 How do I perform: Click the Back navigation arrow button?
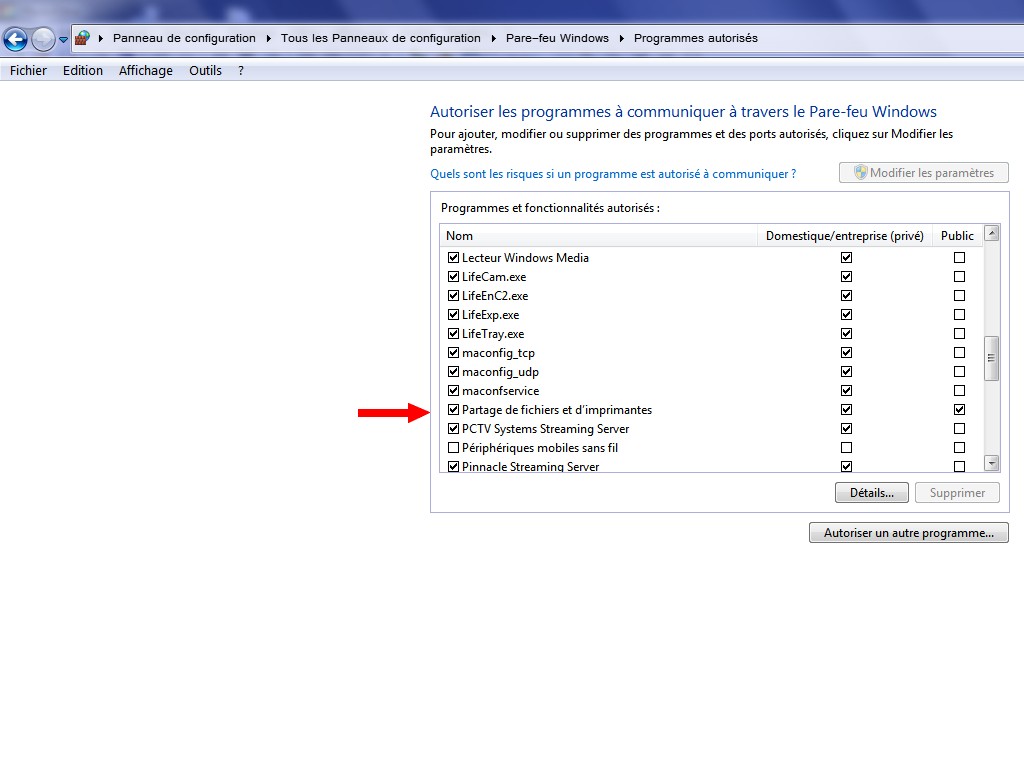15,39
